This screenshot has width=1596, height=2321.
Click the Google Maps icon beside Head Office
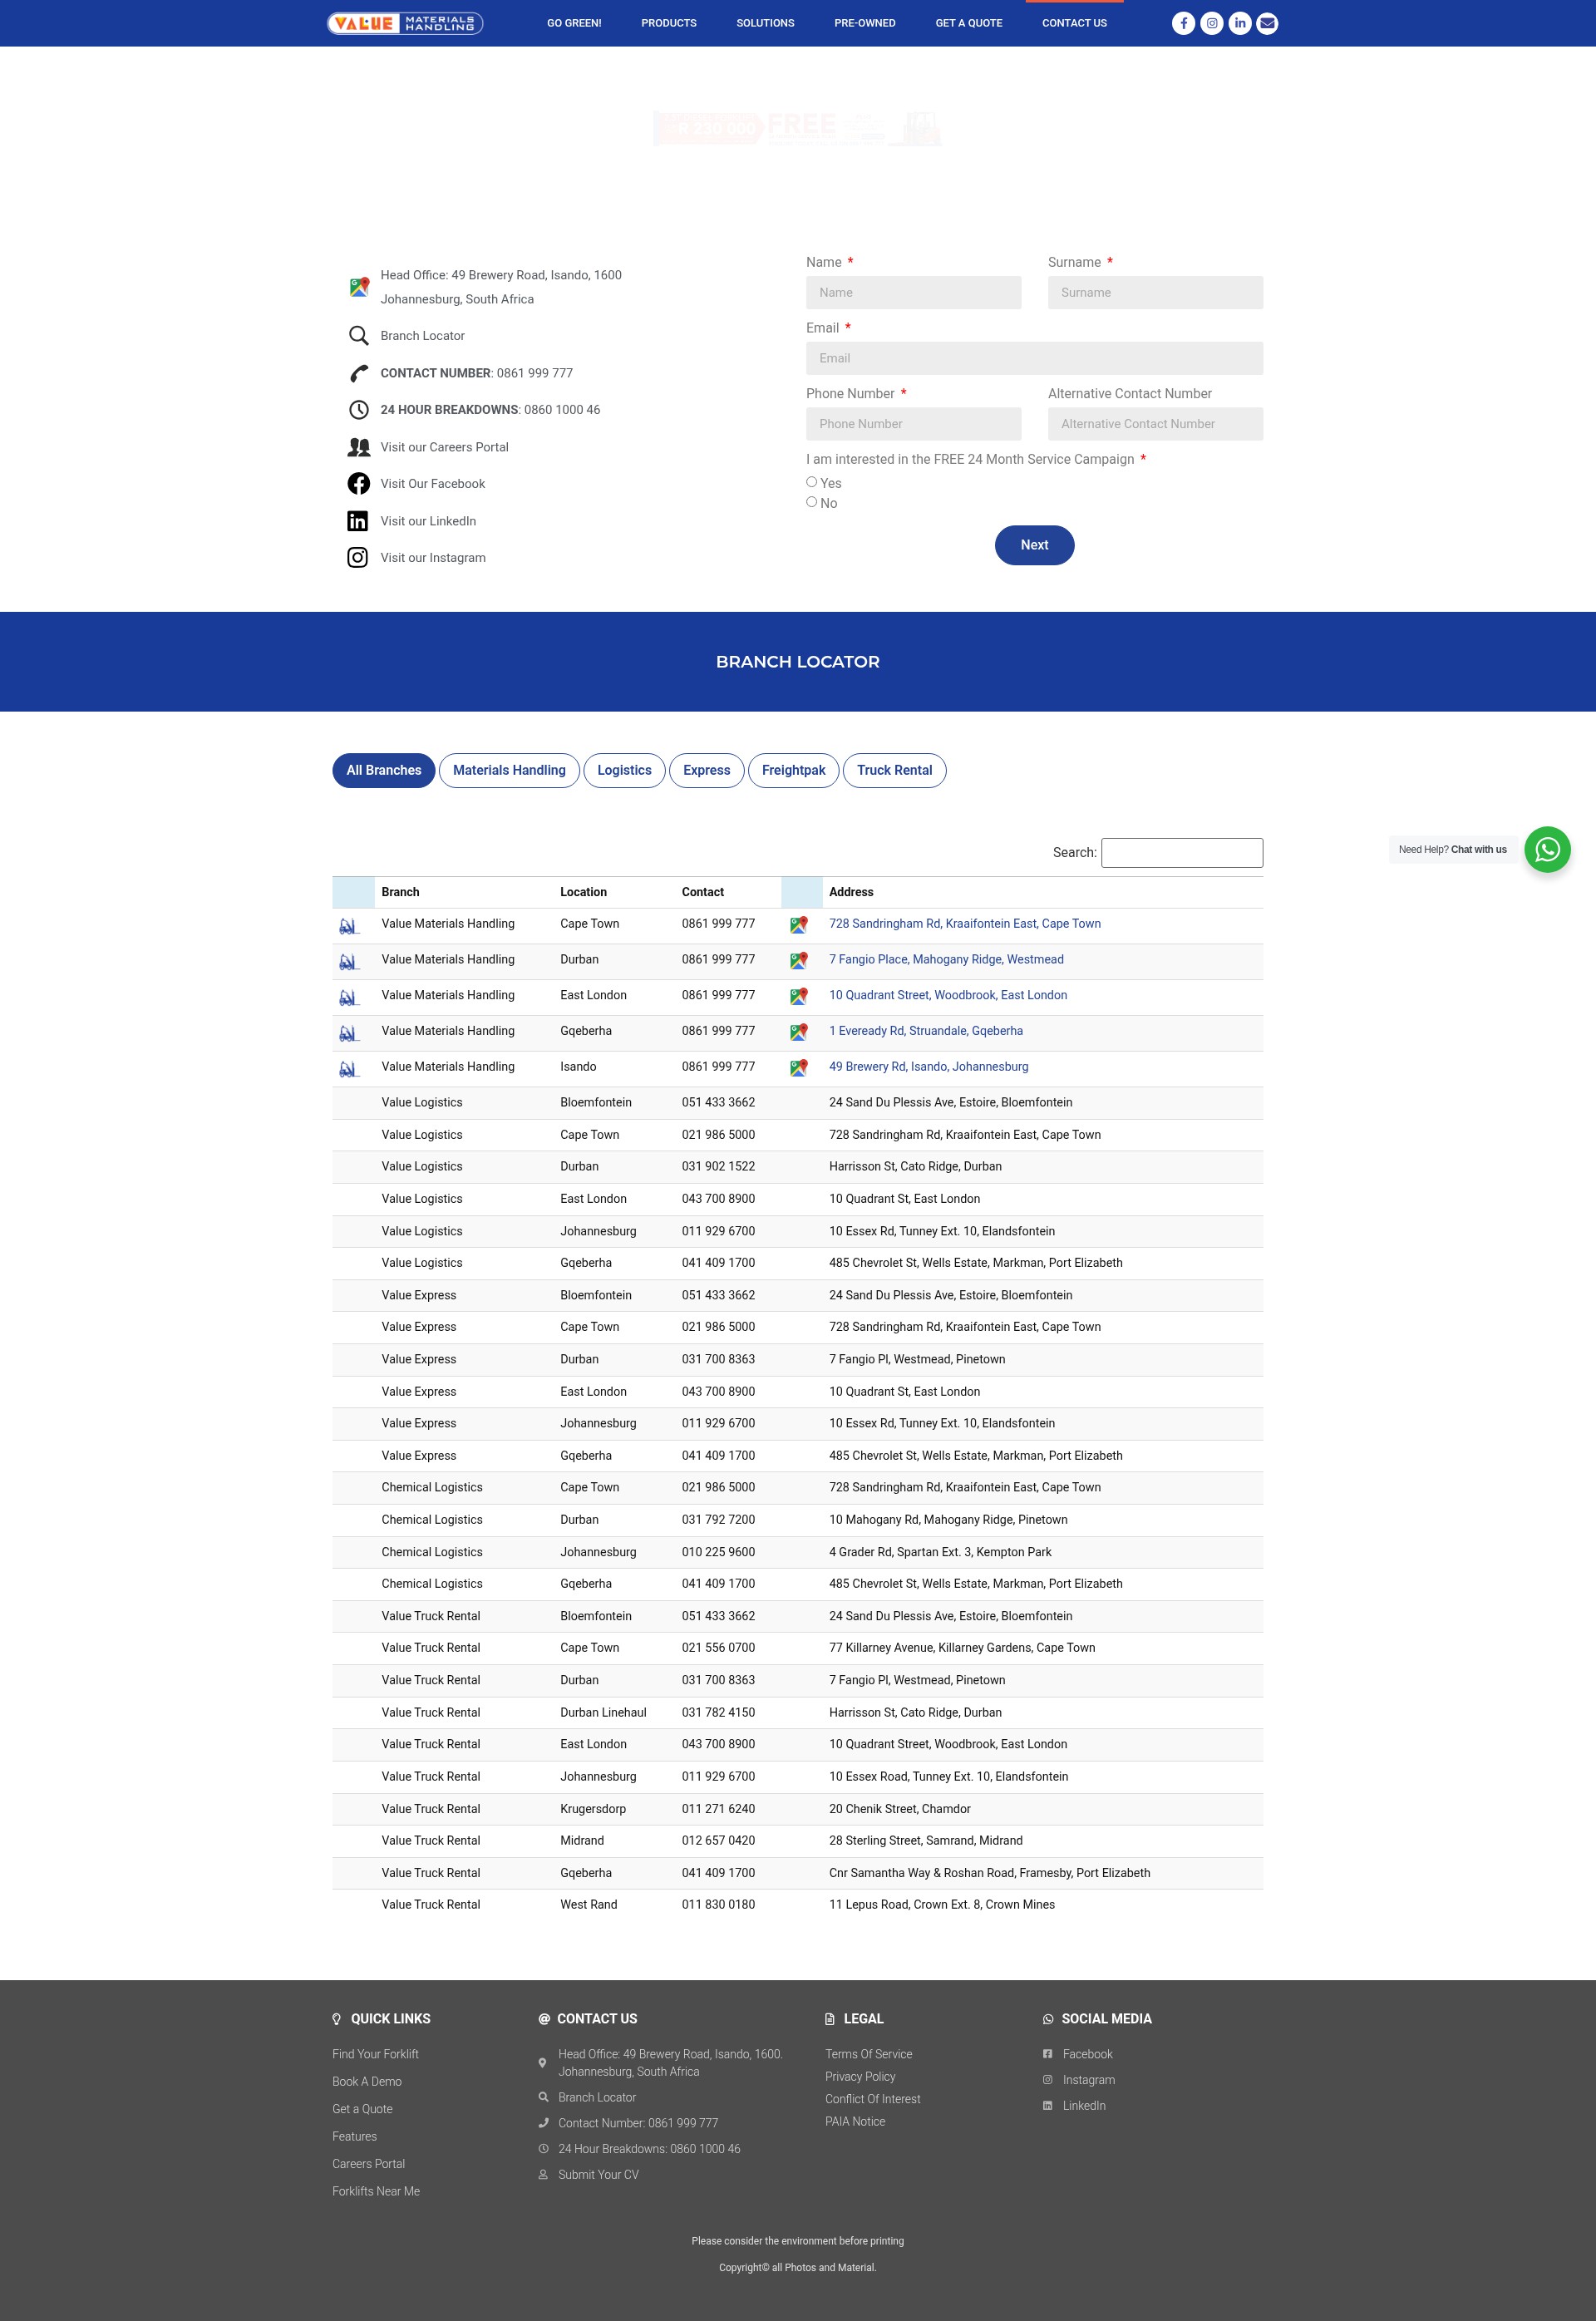(x=359, y=287)
